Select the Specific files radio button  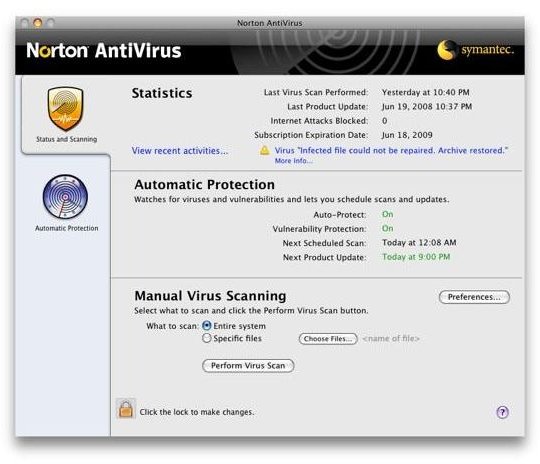(207, 338)
